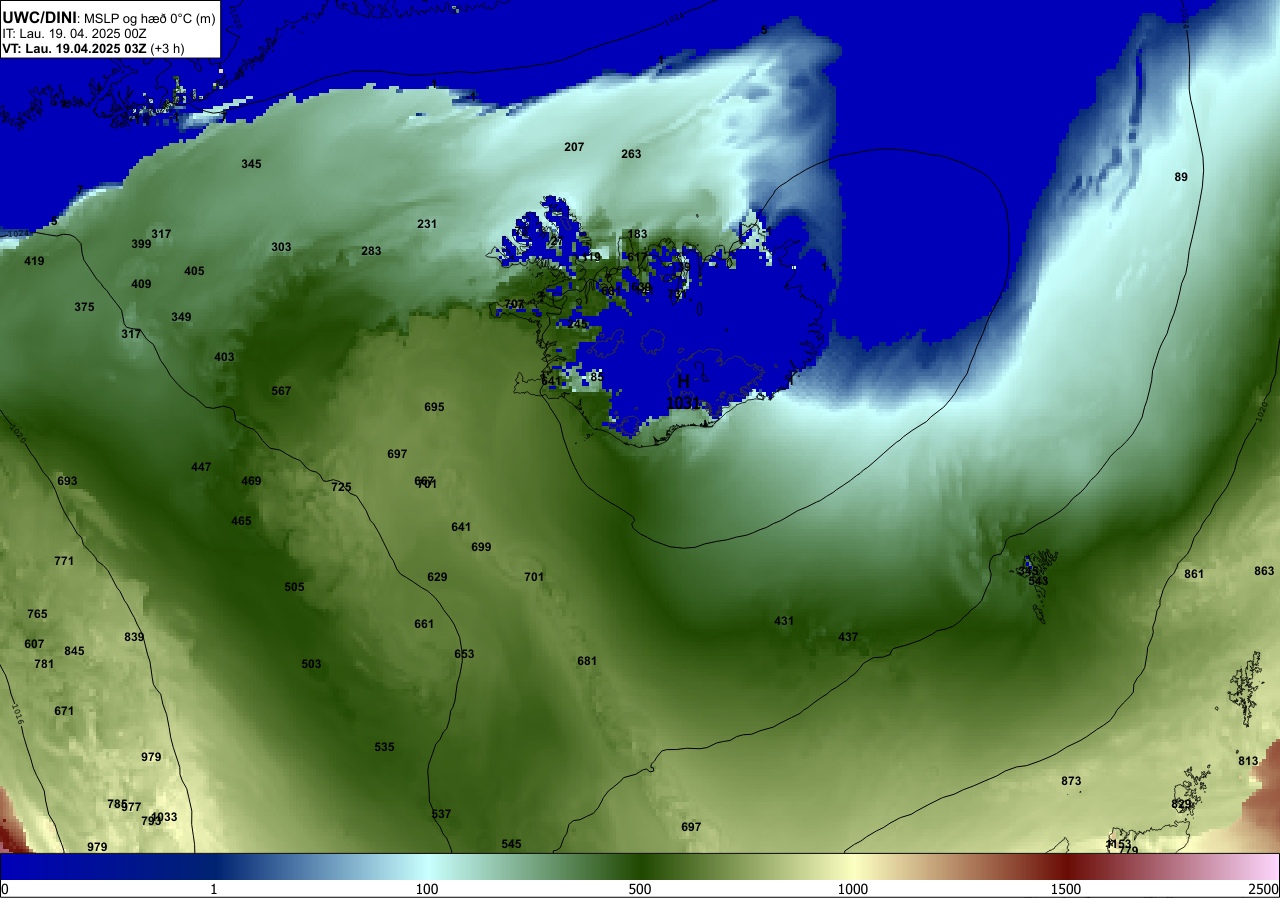
Task: Click the height value 469
Action: [x=251, y=481]
